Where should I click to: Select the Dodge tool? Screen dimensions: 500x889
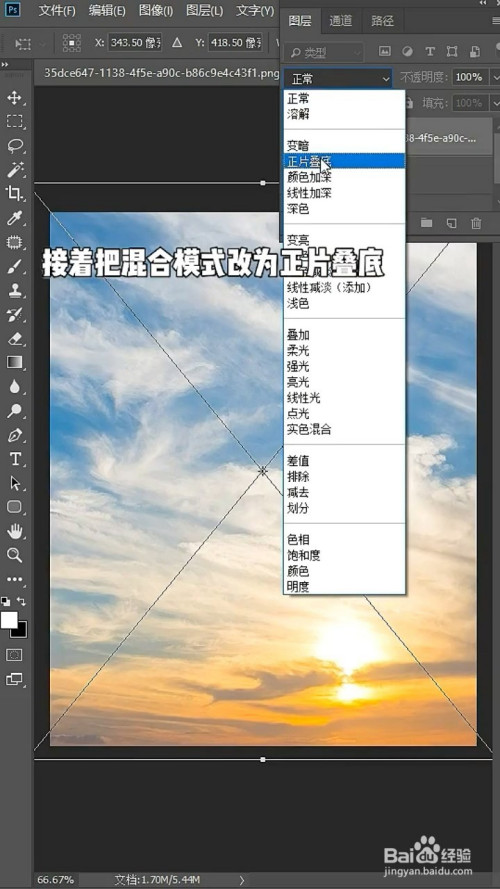coord(14,410)
